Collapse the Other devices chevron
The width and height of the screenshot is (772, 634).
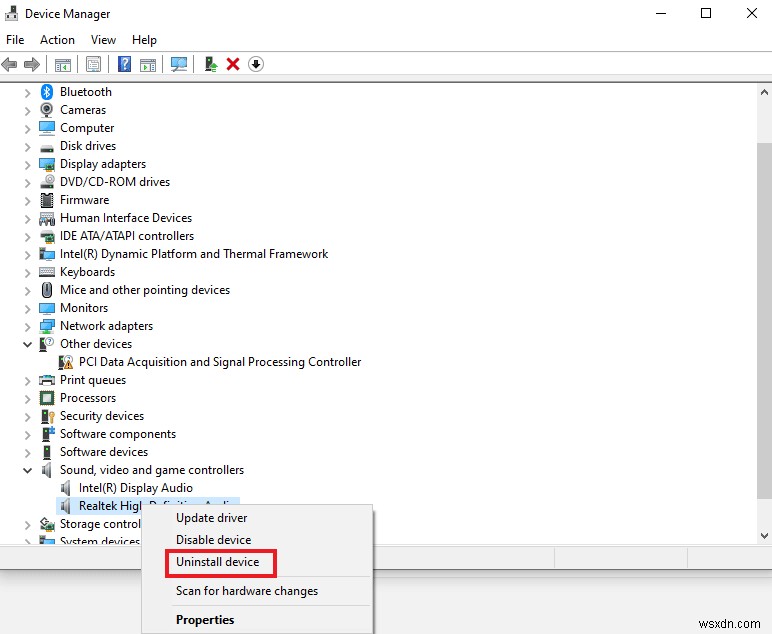tap(28, 344)
